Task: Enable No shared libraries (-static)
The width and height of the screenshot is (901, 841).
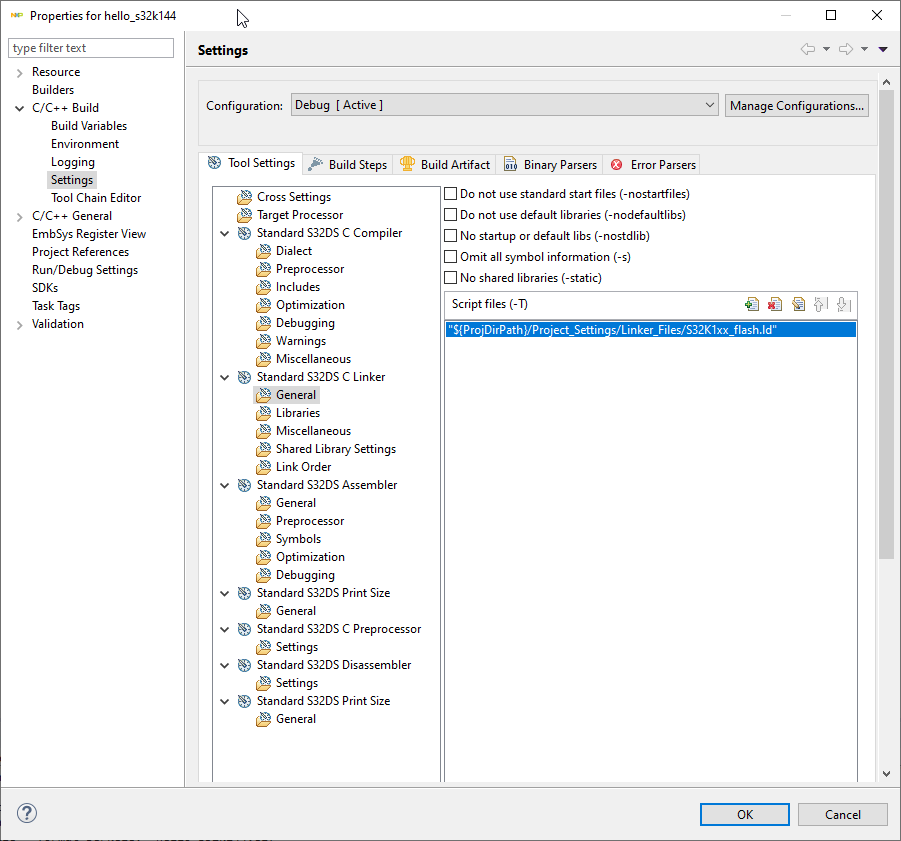Action: 450,277
